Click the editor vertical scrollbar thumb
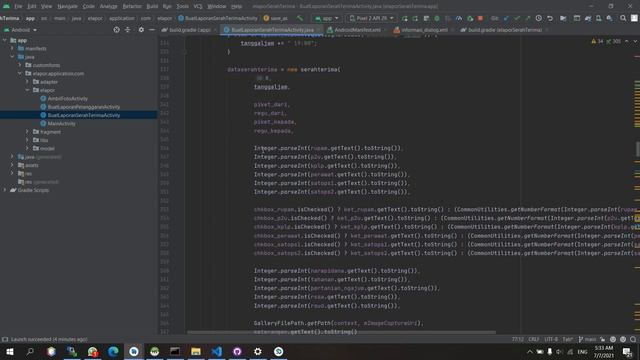Screen dimensions: 640x360 tap(637, 149)
